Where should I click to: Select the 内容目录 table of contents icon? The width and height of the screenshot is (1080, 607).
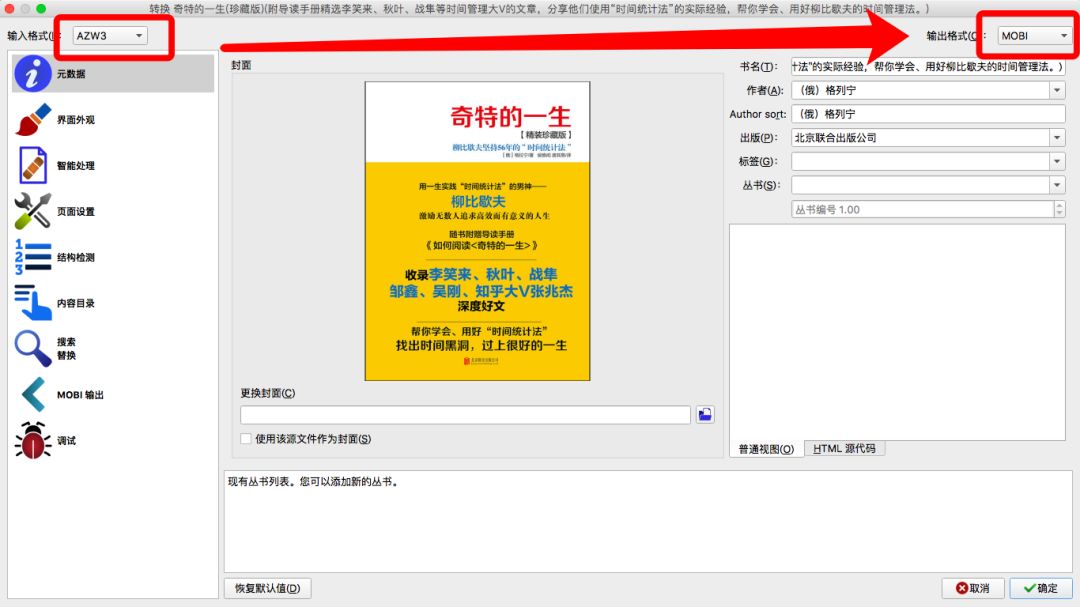tap(34, 303)
